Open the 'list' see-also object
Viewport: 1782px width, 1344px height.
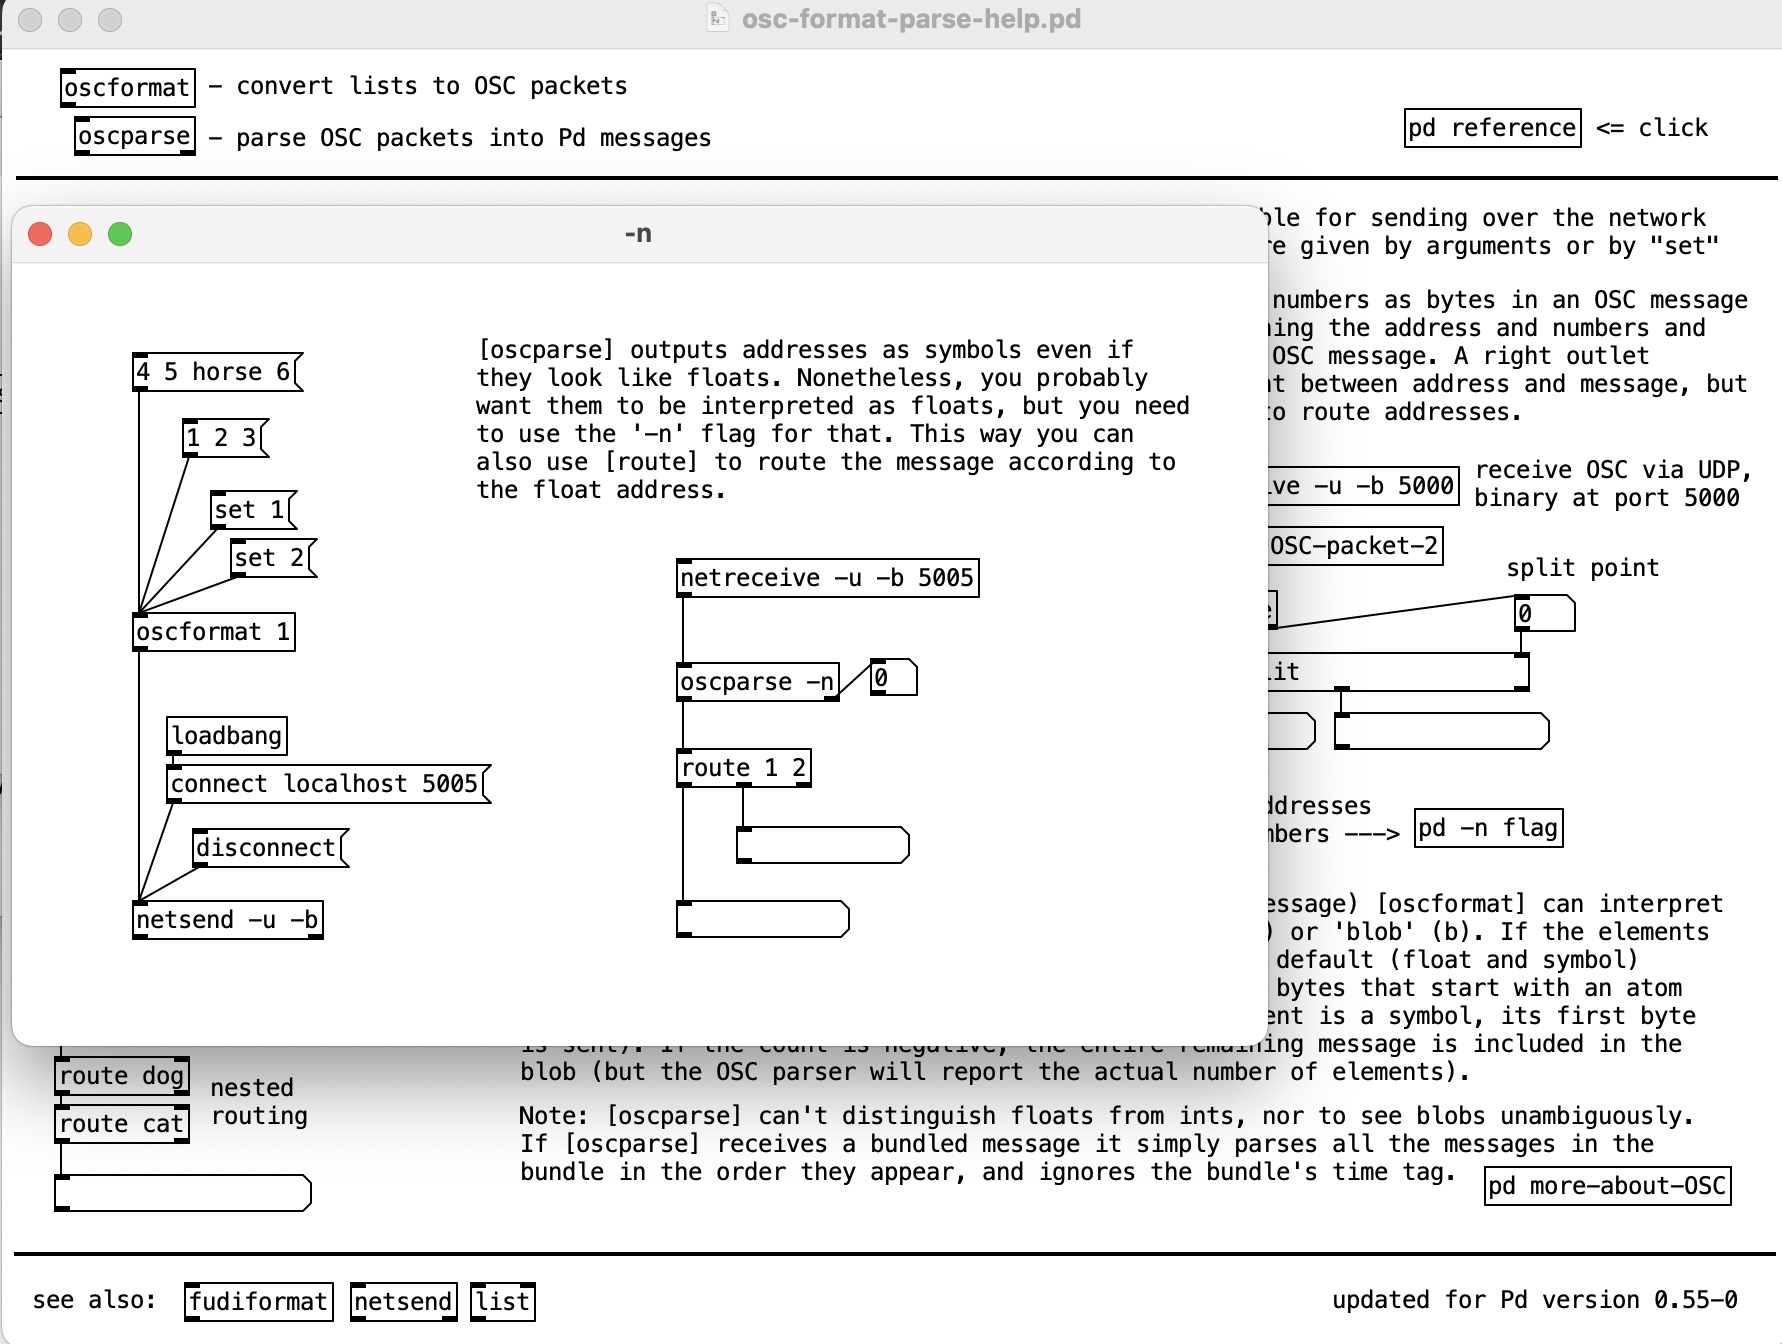[503, 1302]
